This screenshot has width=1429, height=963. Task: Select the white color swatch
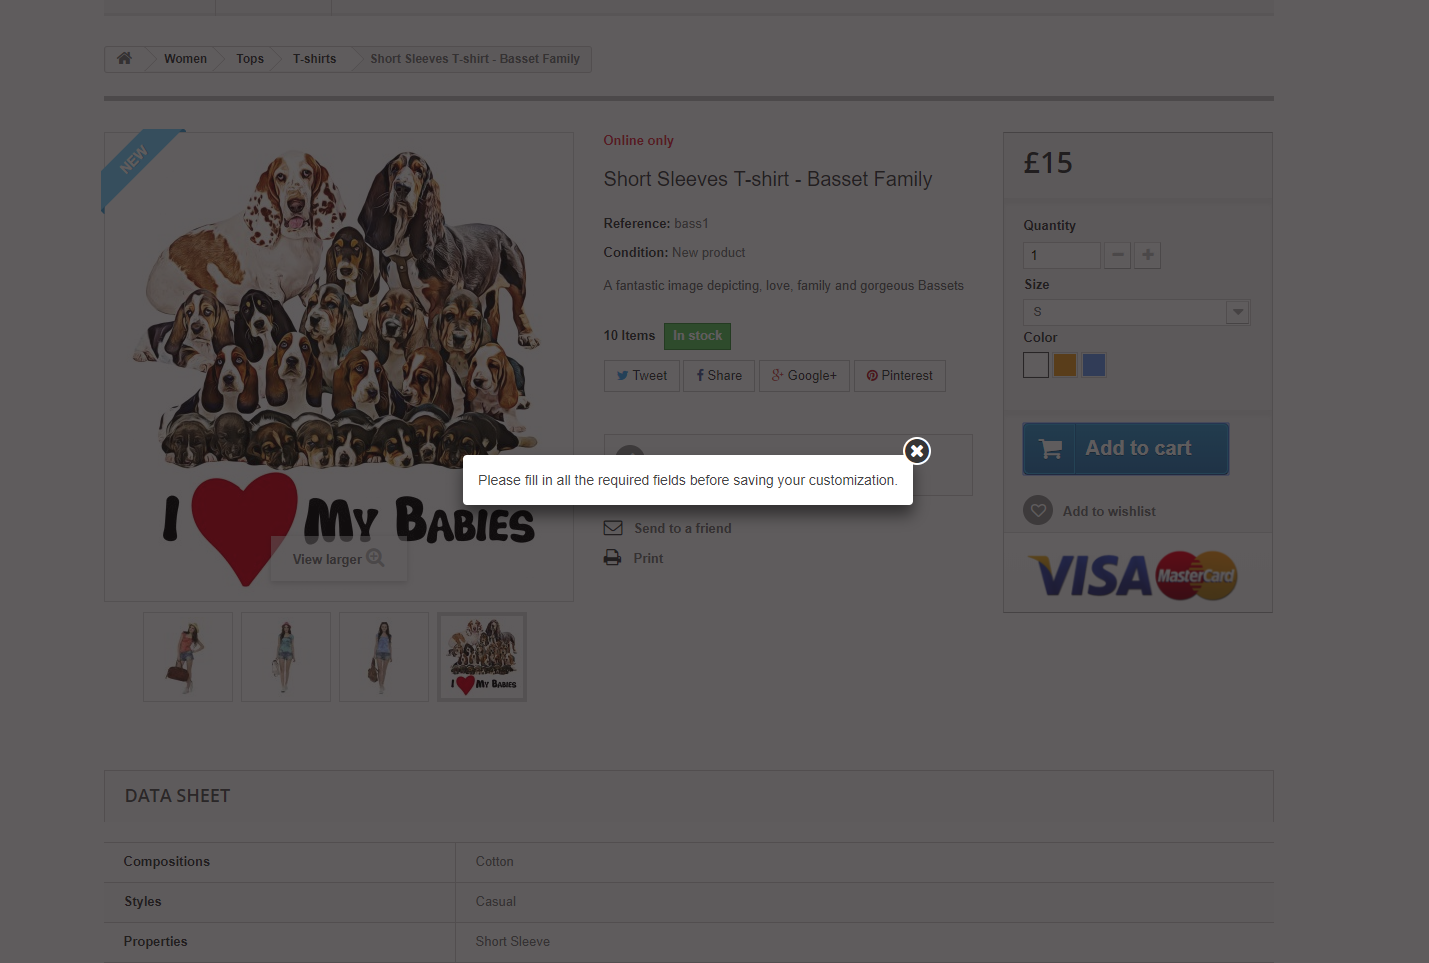coord(1036,365)
